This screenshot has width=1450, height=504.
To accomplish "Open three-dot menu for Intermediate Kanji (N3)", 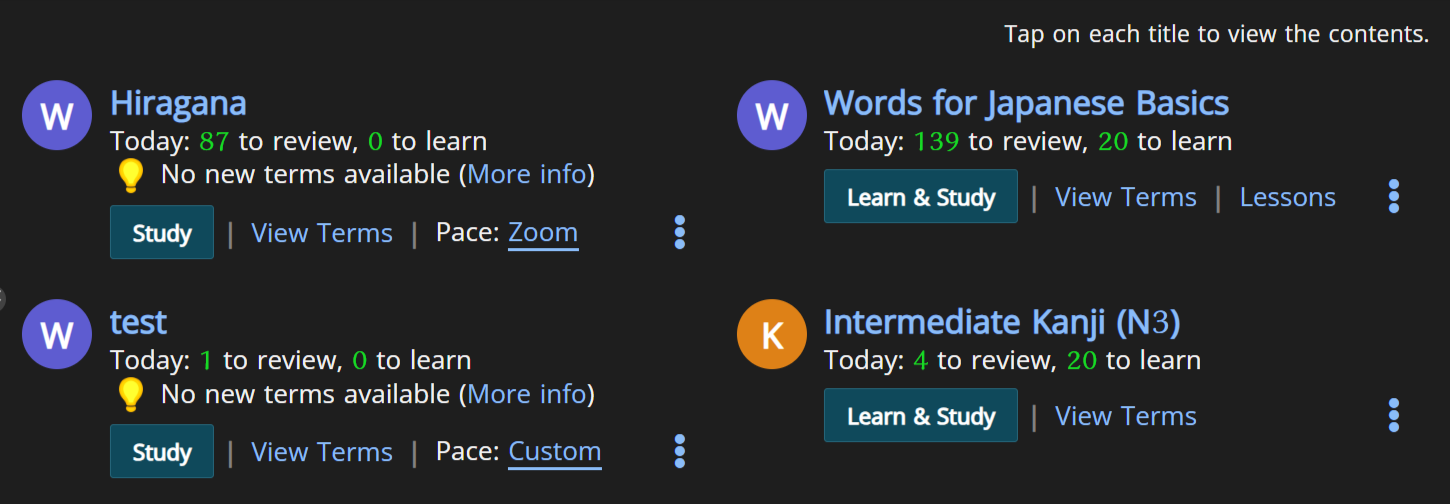I will click(x=1394, y=415).
